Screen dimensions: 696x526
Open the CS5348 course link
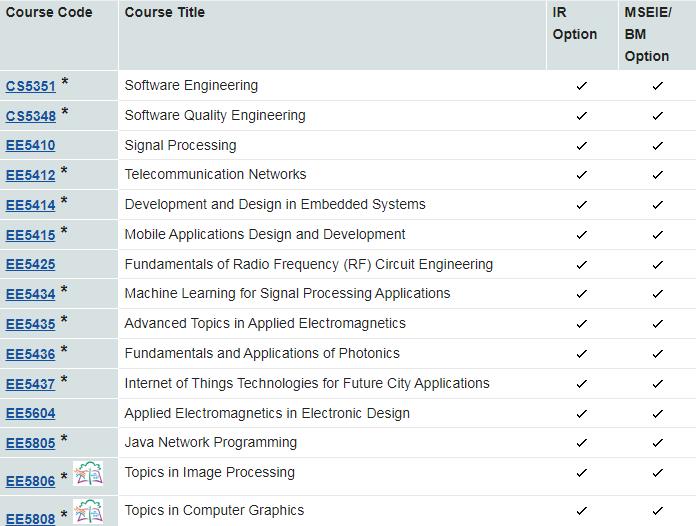coord(31,116)
